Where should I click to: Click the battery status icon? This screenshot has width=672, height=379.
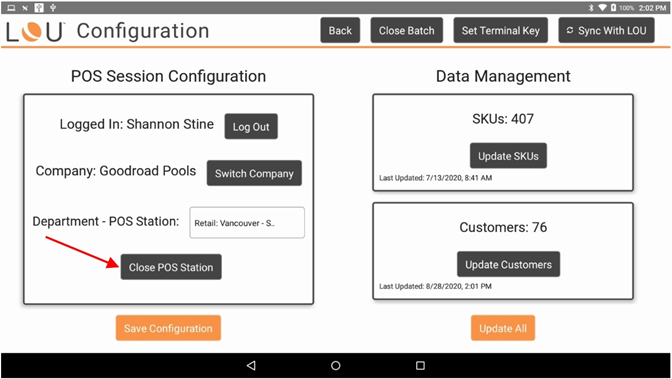click(613, 8)
